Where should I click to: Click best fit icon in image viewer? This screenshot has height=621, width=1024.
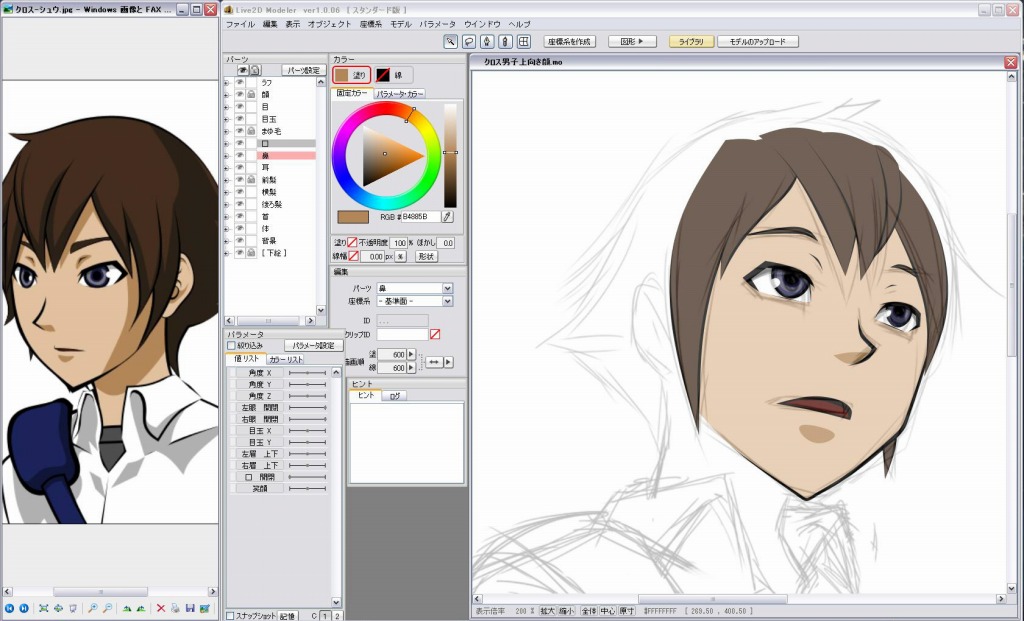pos(44,608)
